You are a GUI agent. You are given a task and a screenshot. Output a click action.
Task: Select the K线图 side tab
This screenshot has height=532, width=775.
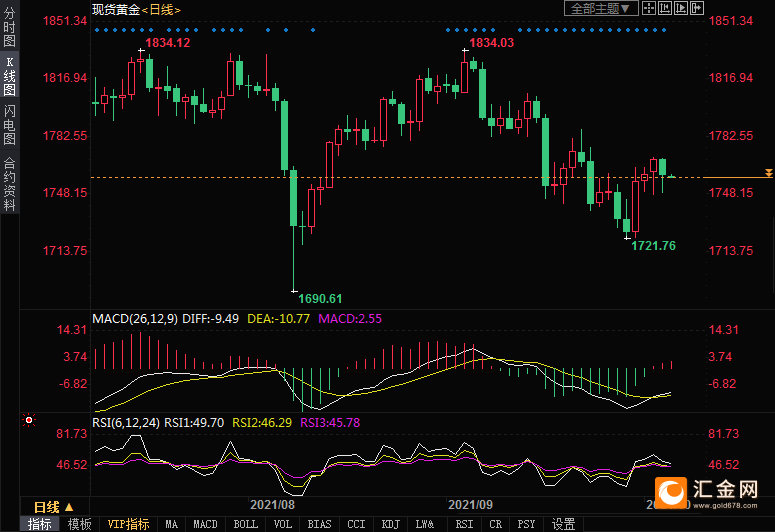9,76
